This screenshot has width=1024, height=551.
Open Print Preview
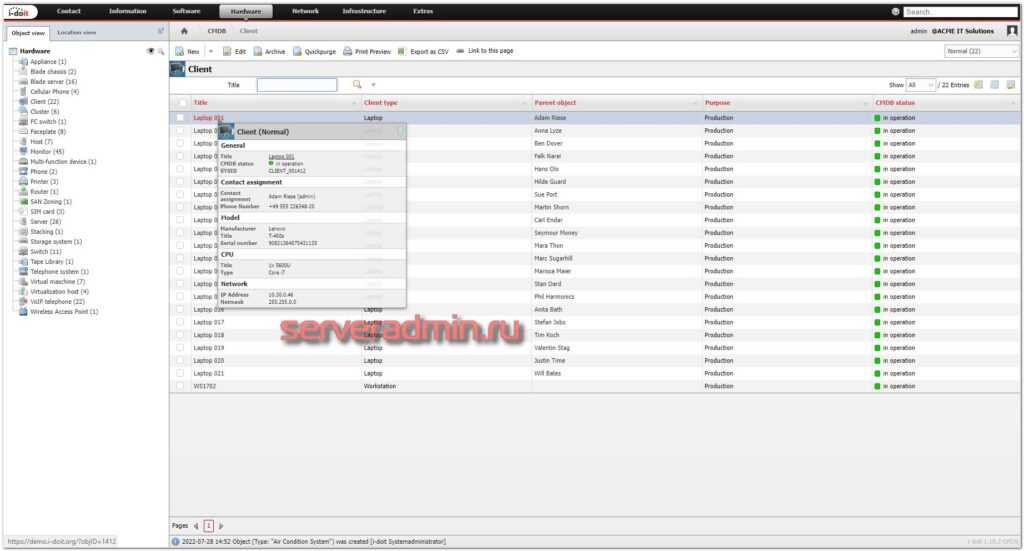pos(366,51)
